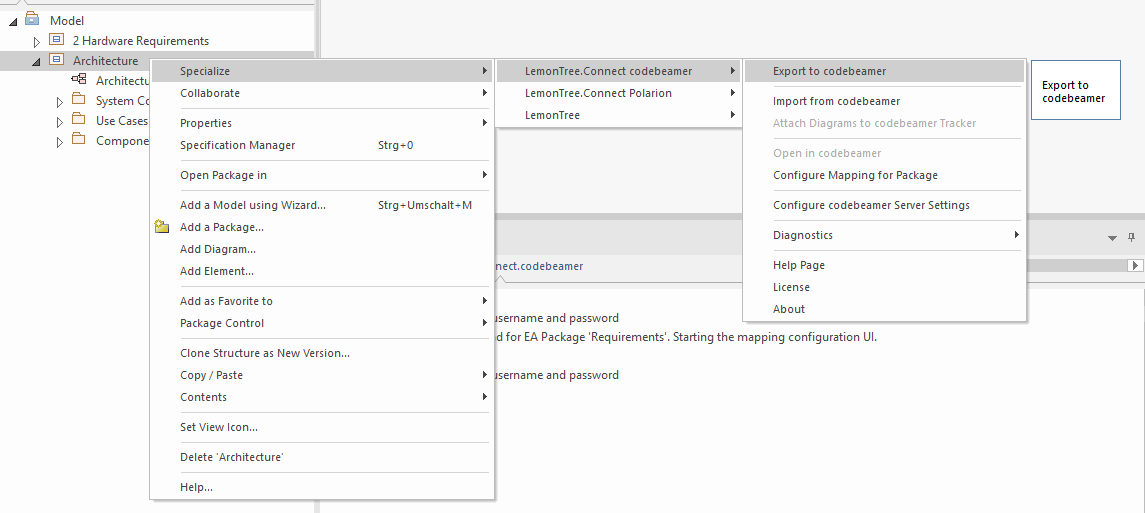Click the Architecture diagram icon in tree

pyautogui.click(x=79, y=80)
